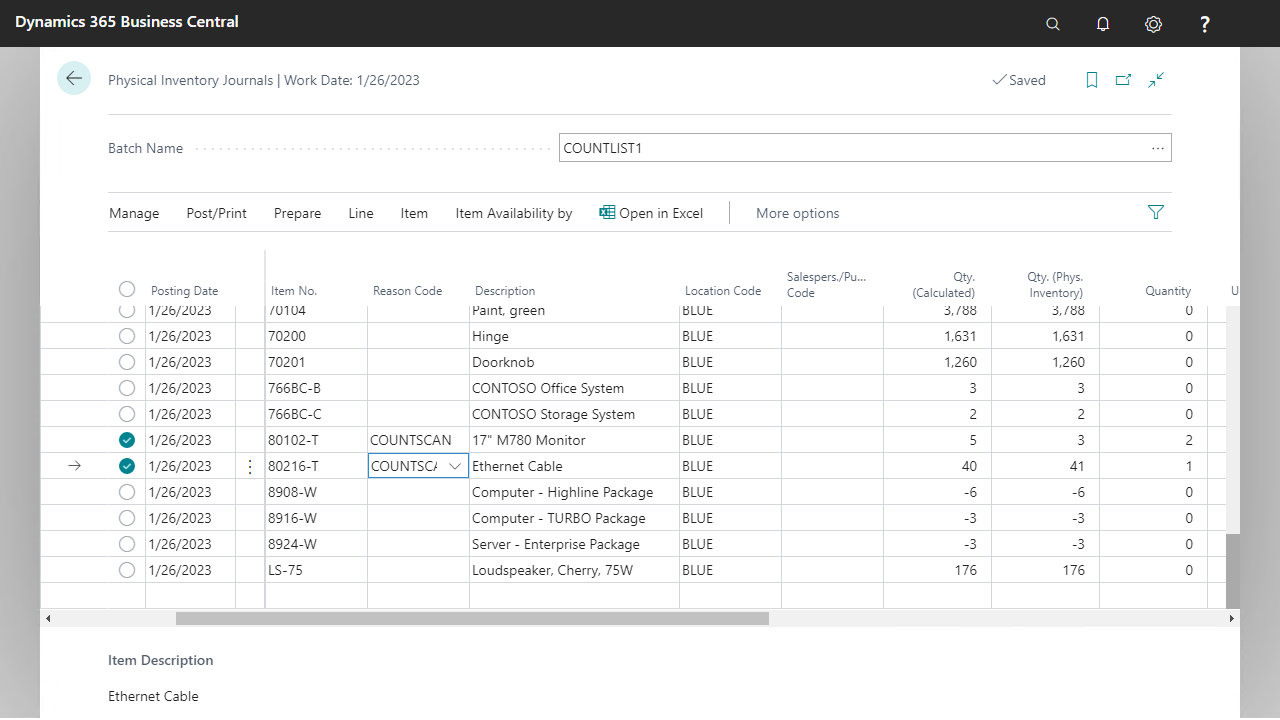Click the Dynamics 365 Business Central title

point(127,21)
